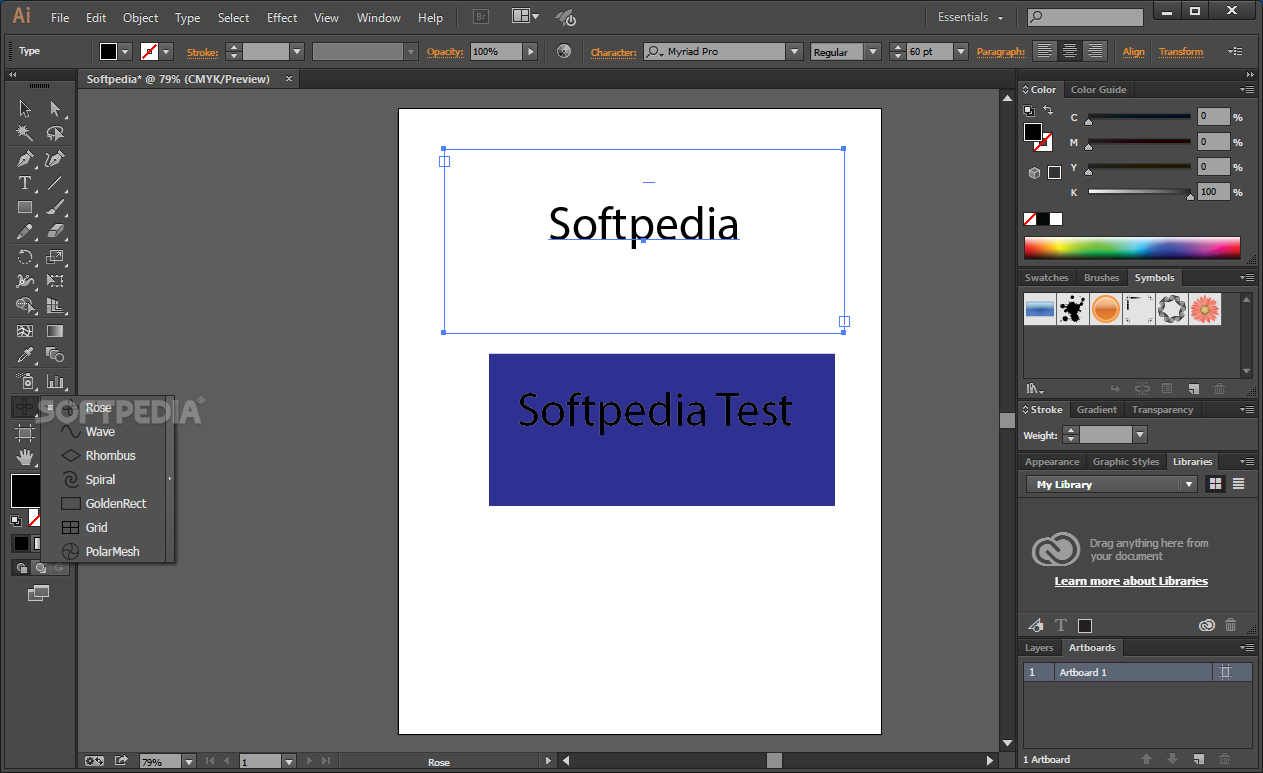Viewport: 1263px width, 773px height.
Task: Select the Rectangle tool
Action: [x=25, y=207]
